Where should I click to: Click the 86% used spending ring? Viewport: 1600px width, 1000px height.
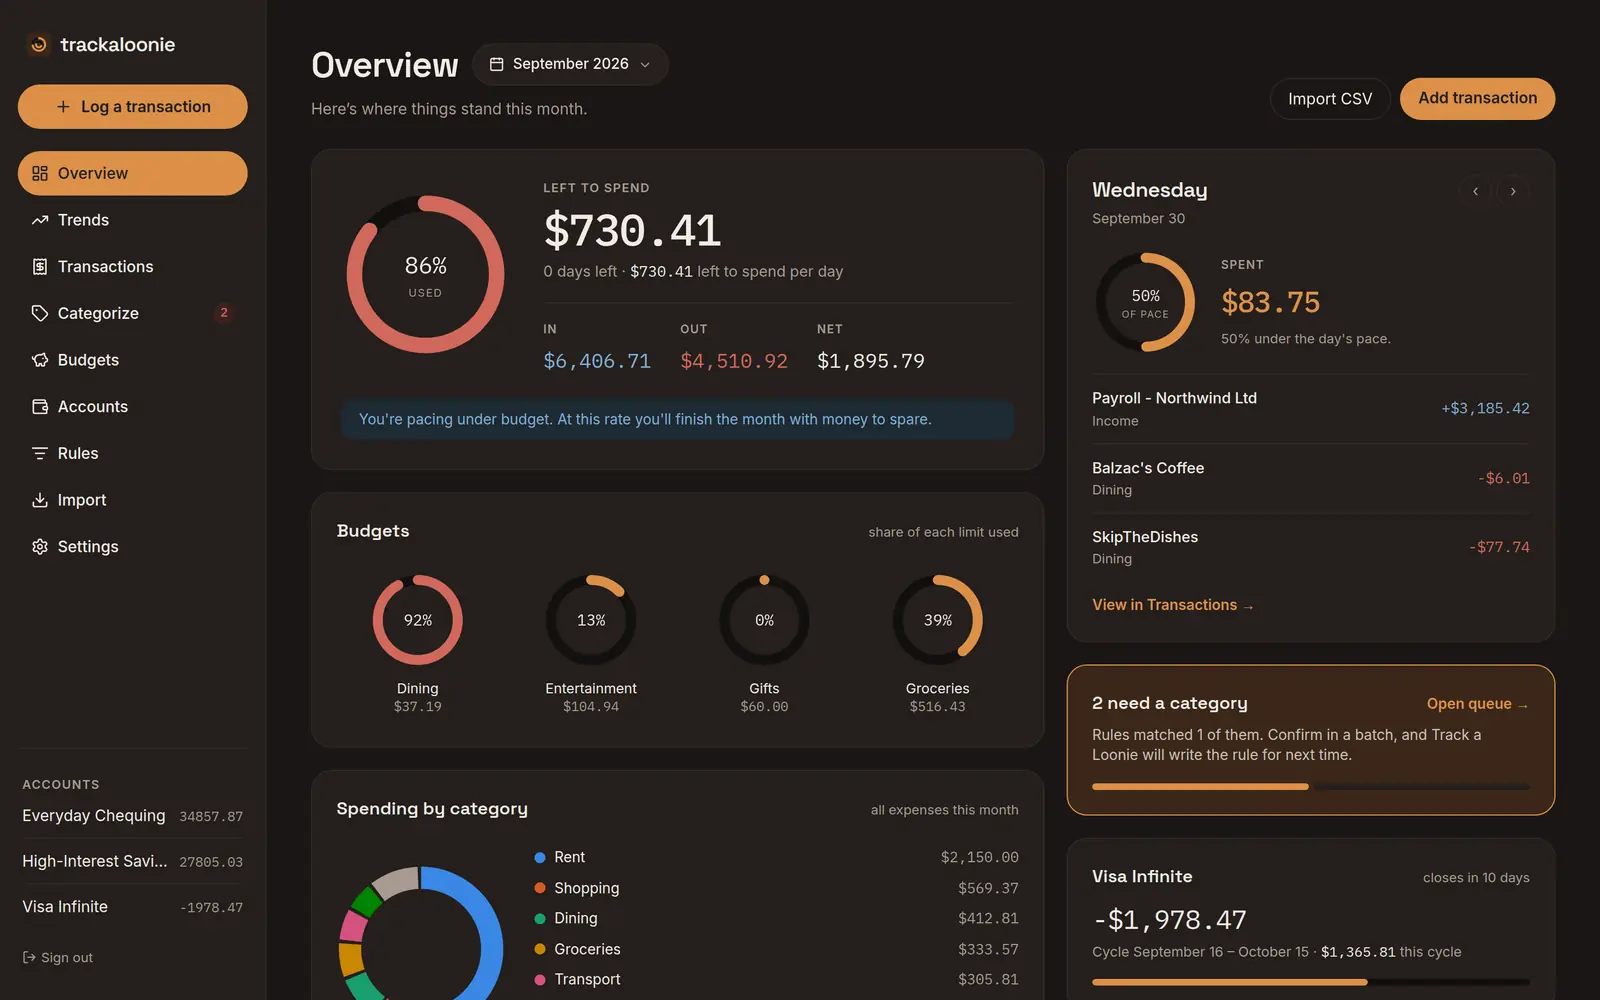pyautogui.click(x=425, y=274)
